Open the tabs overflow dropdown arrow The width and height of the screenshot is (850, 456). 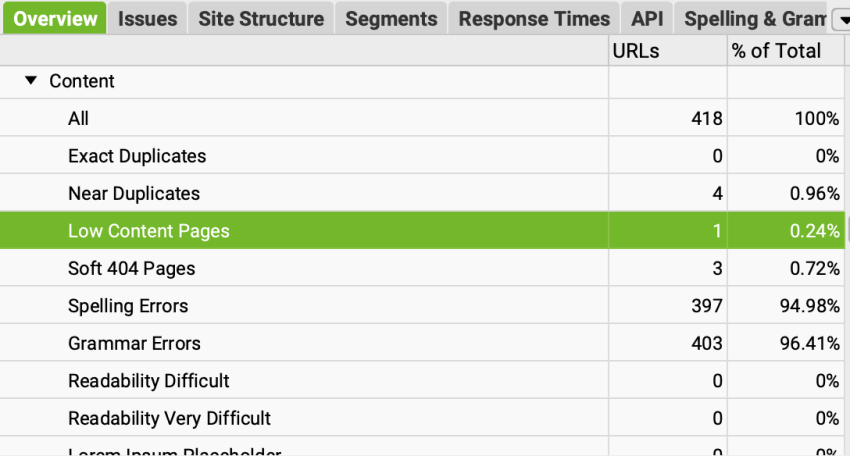click(839, 19)
